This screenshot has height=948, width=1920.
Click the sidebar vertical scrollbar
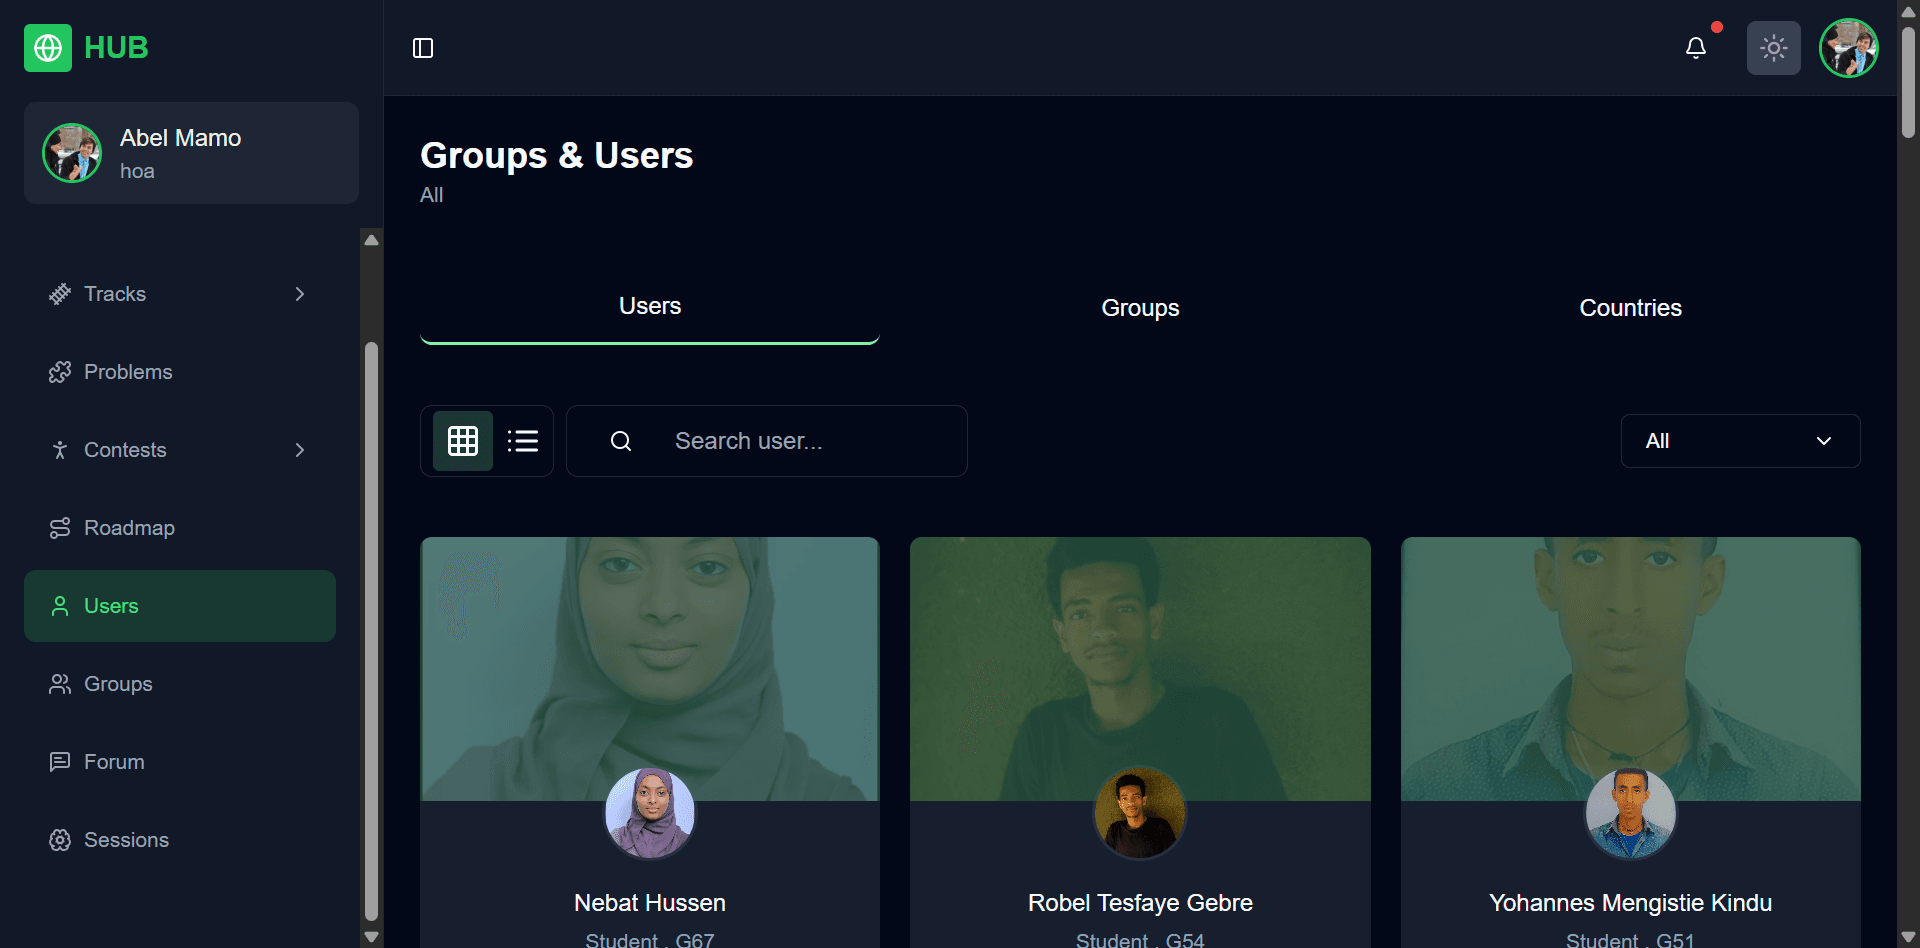[x=372, y=630]
